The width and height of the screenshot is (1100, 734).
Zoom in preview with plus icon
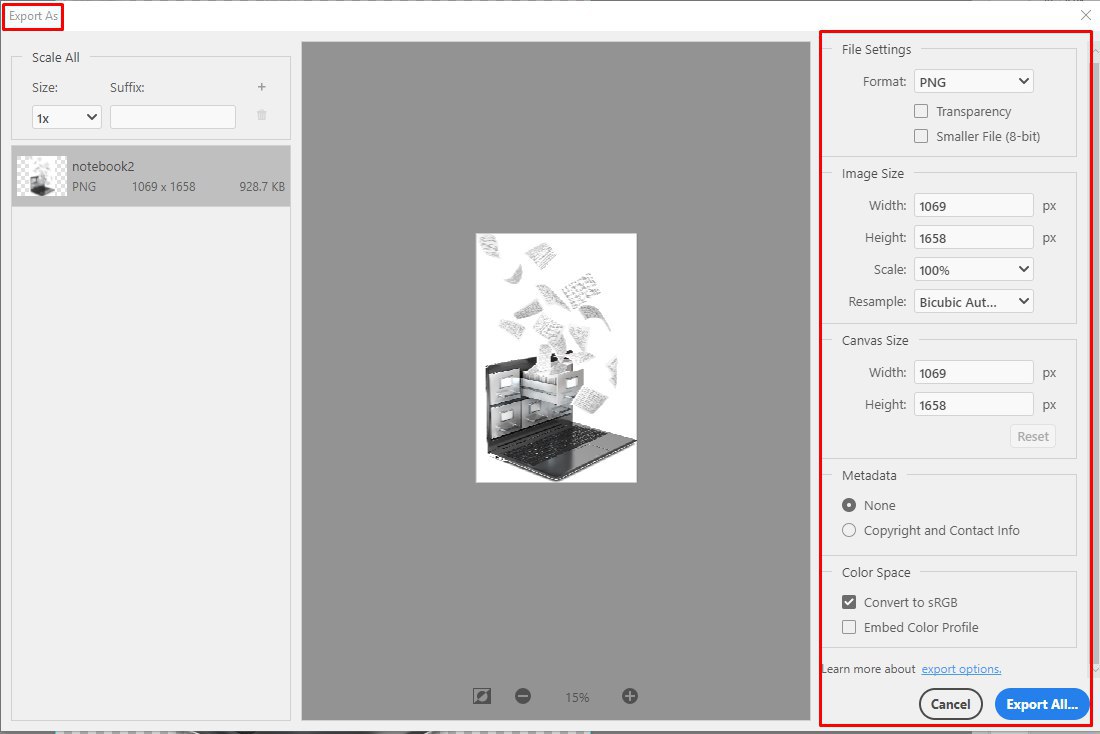630,696
